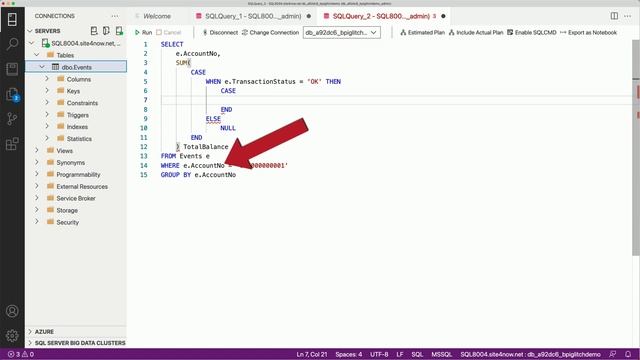Click MSSQL provider in status bar
This screenshot has width=640, height=360.
(x=442, y=354)
